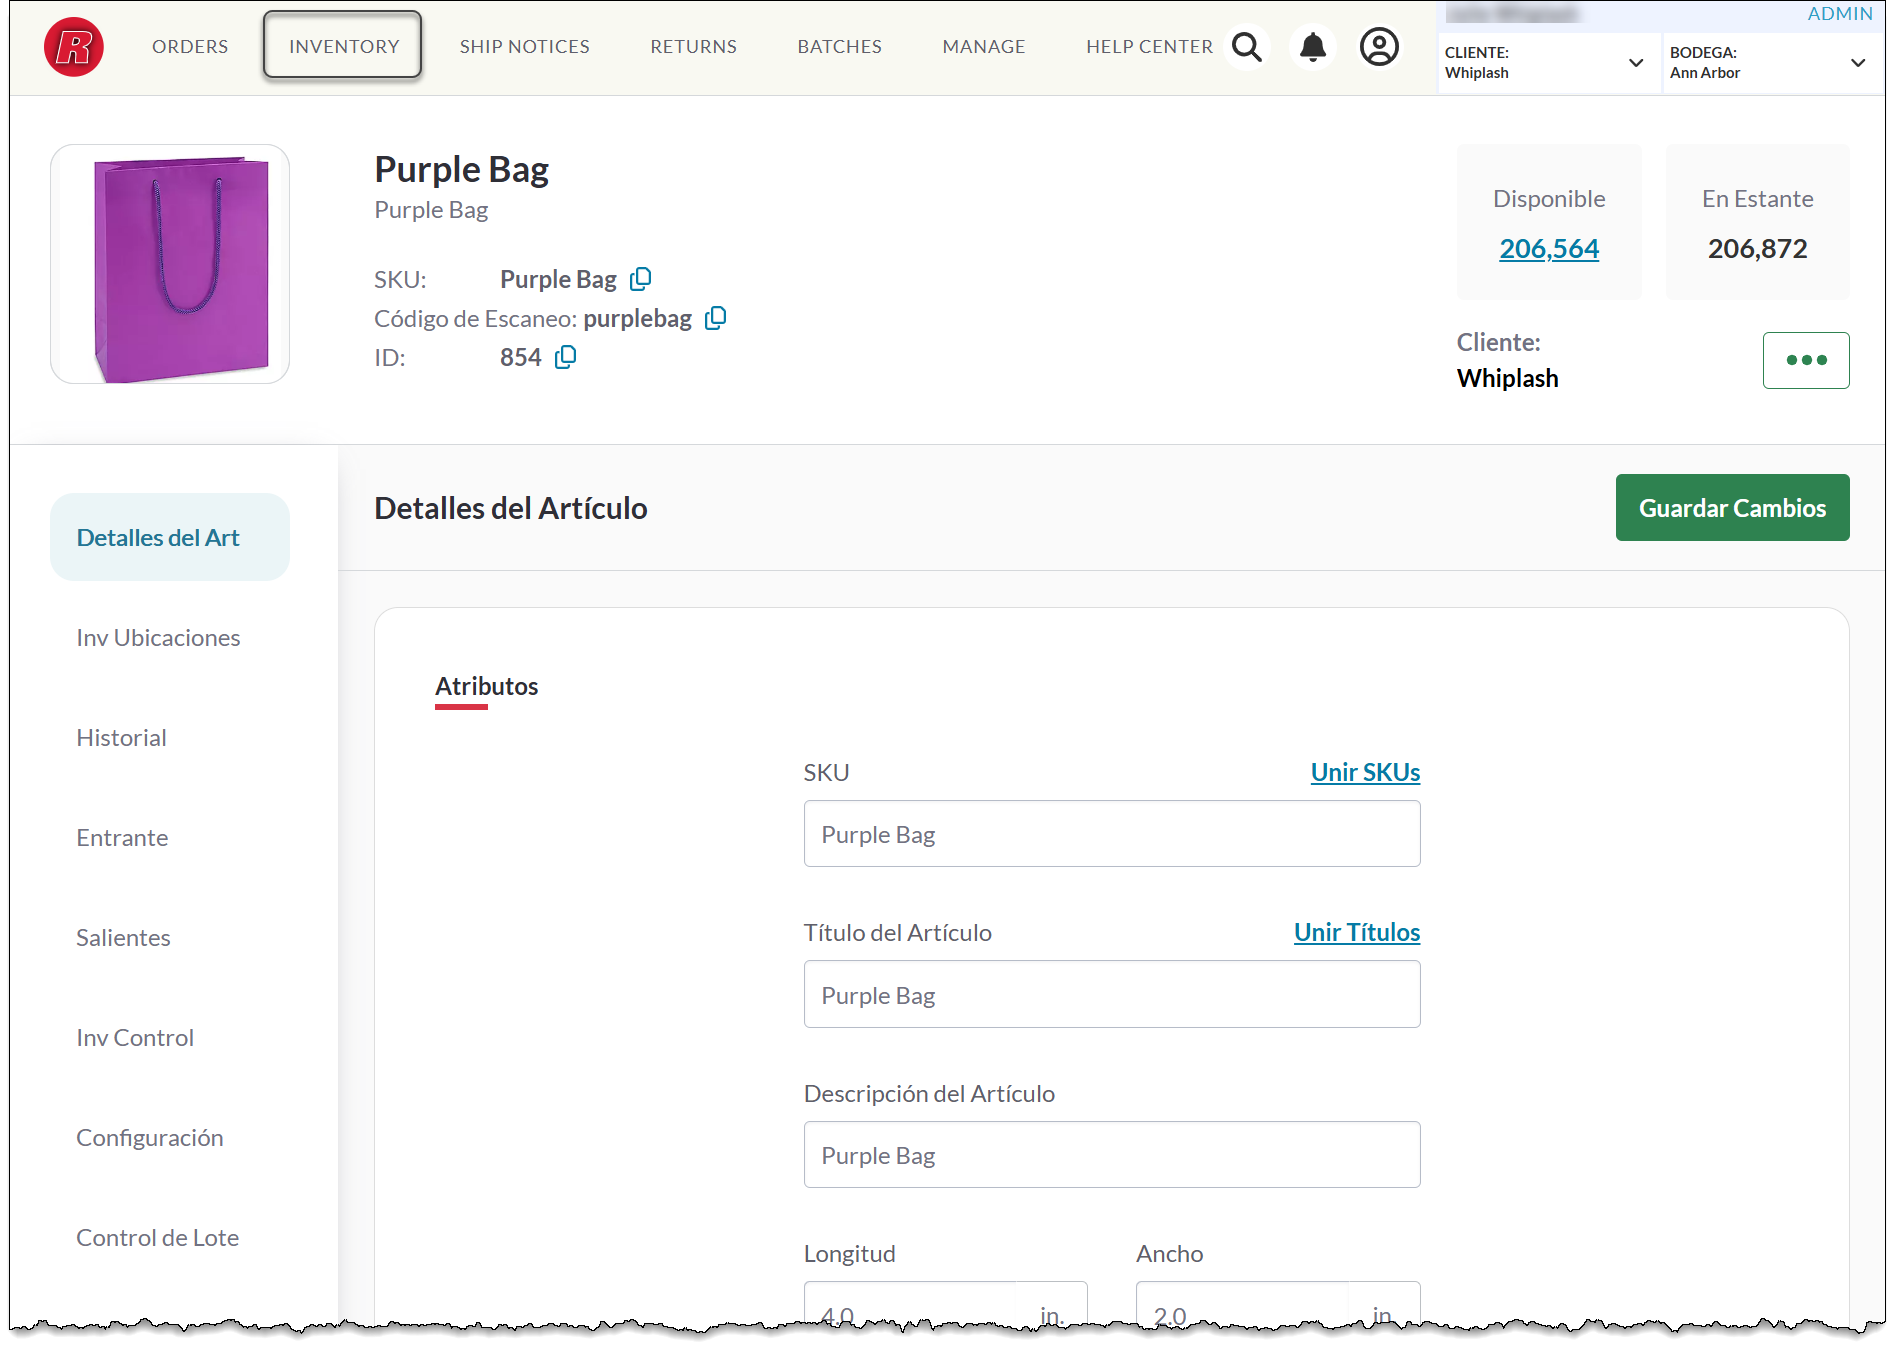Image resolution: width=1895 pixels, height=1353 pixels.
Task: Go to the Ship Notices menu
Action: pyautogui.click(x=524, y=46)
